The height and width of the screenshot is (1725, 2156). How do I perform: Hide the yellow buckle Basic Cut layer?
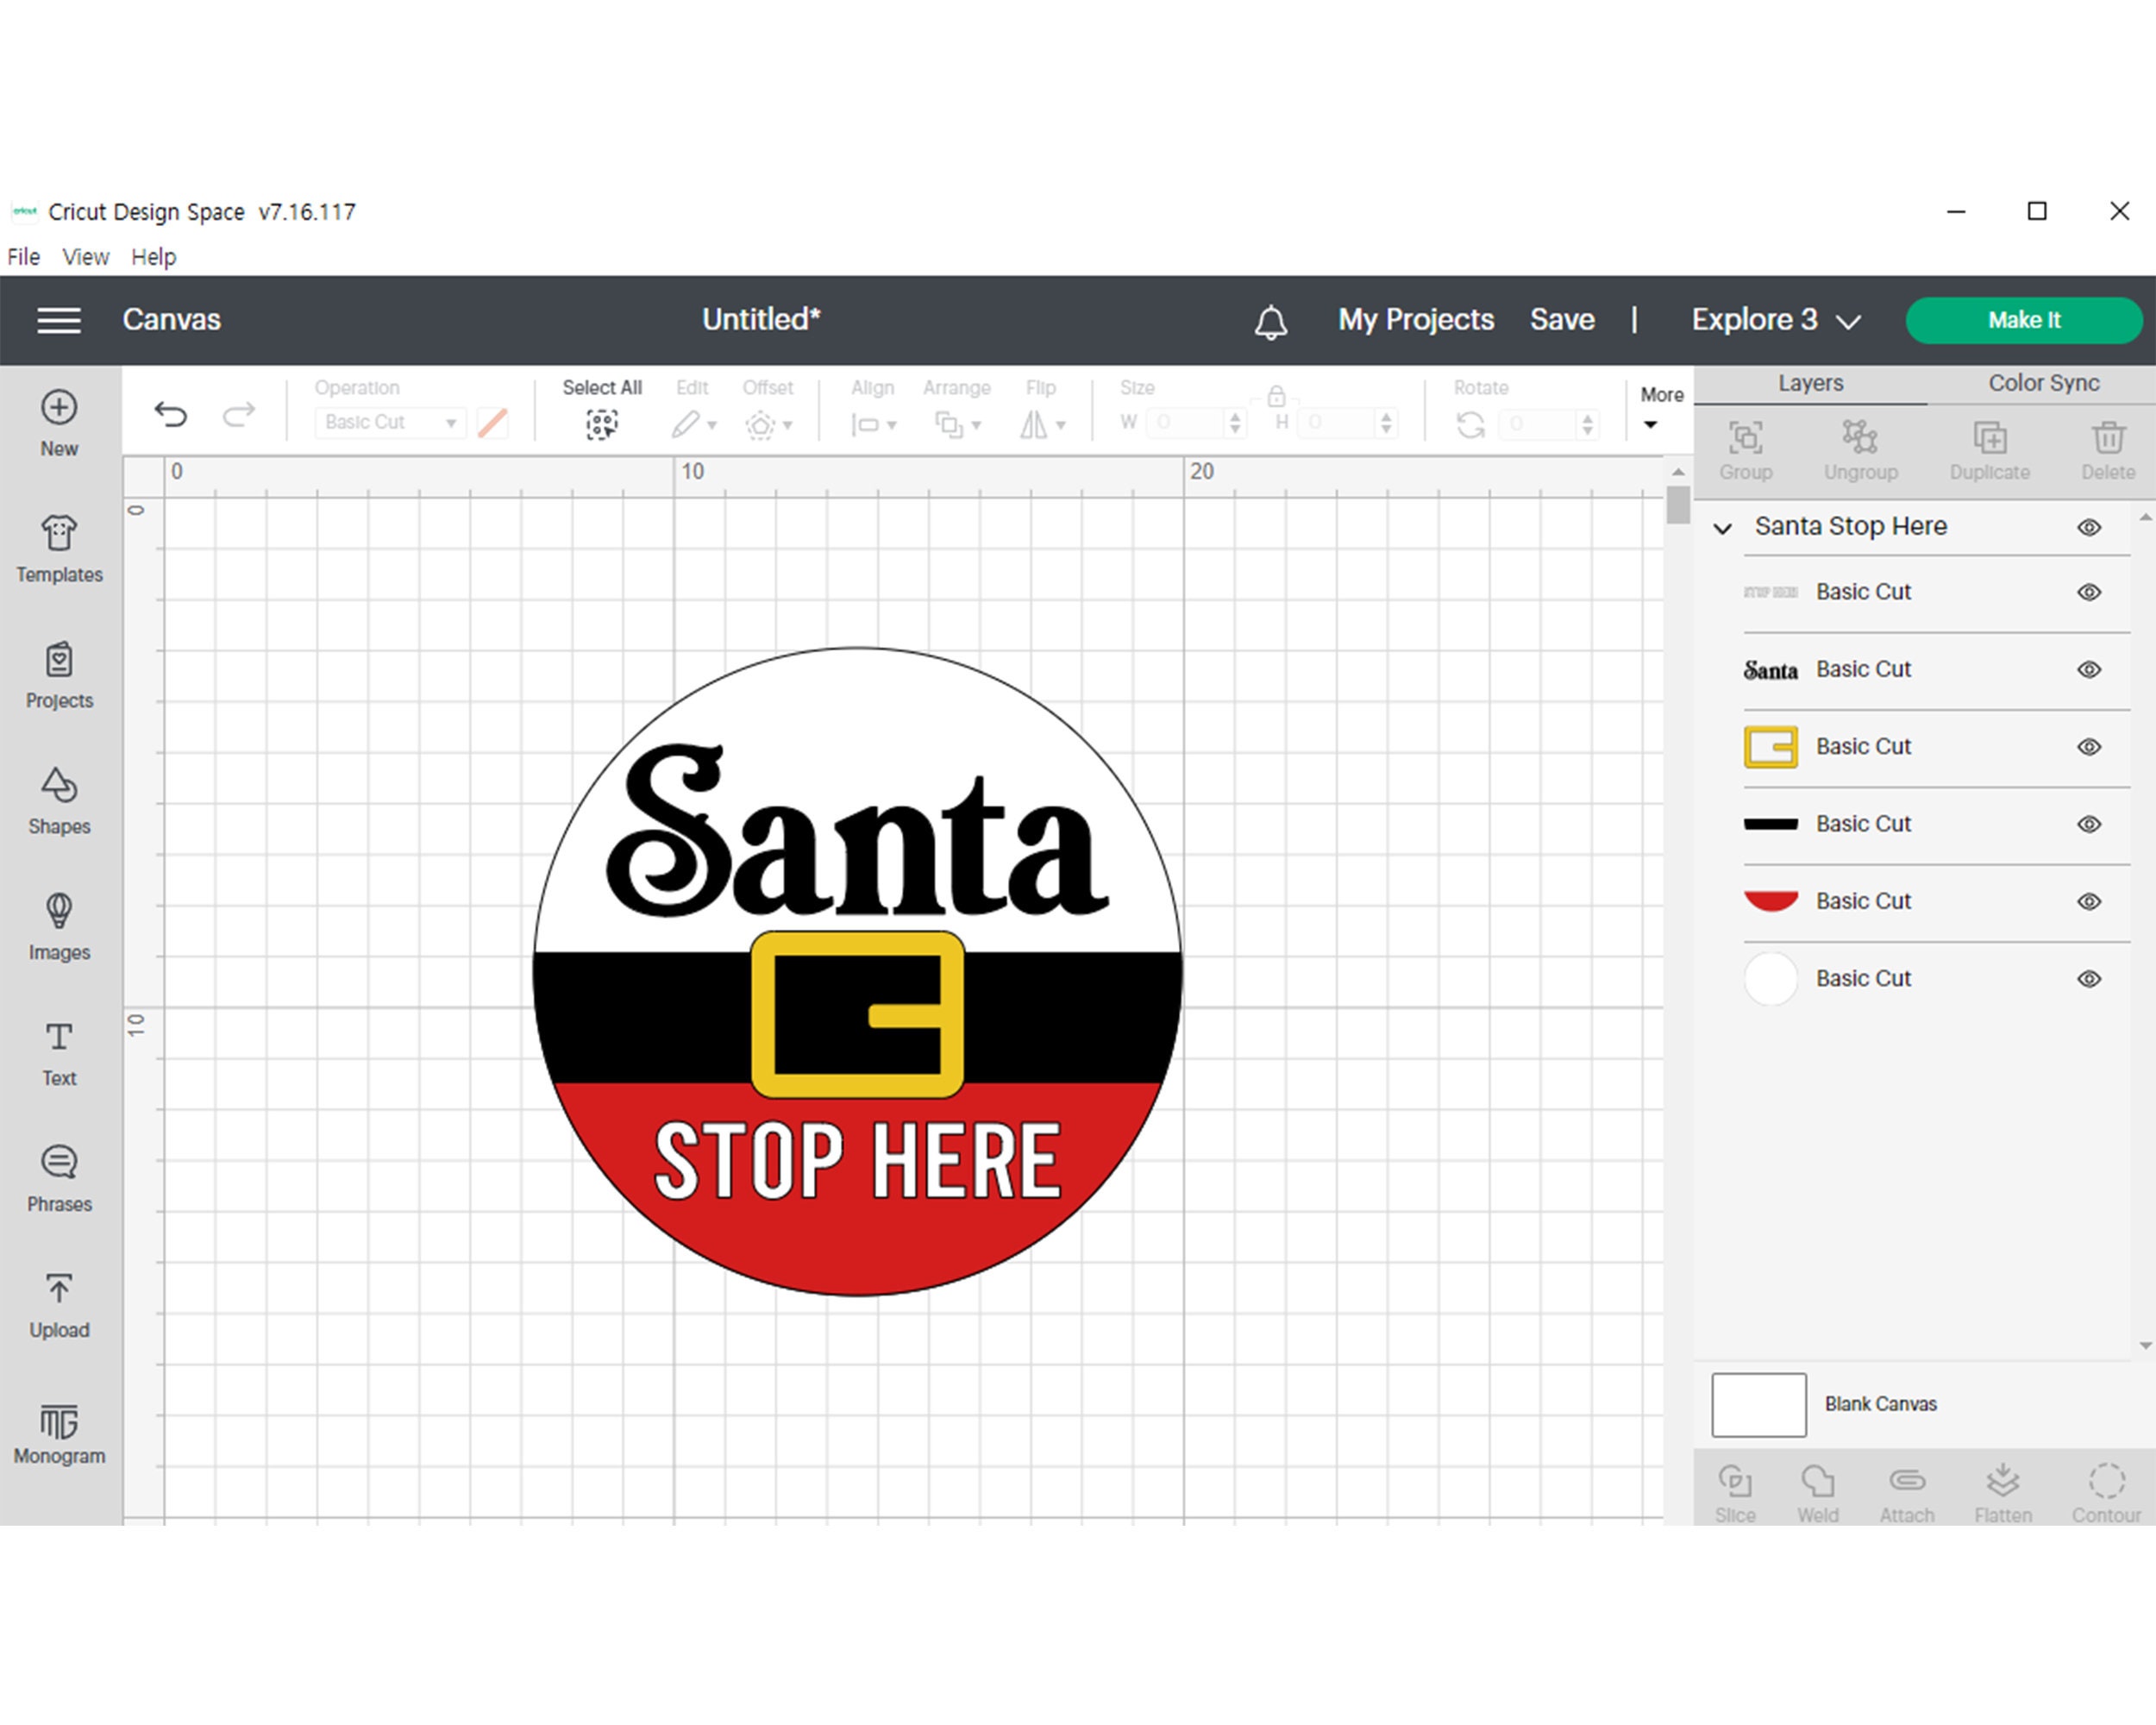[x=2089, y=747]
